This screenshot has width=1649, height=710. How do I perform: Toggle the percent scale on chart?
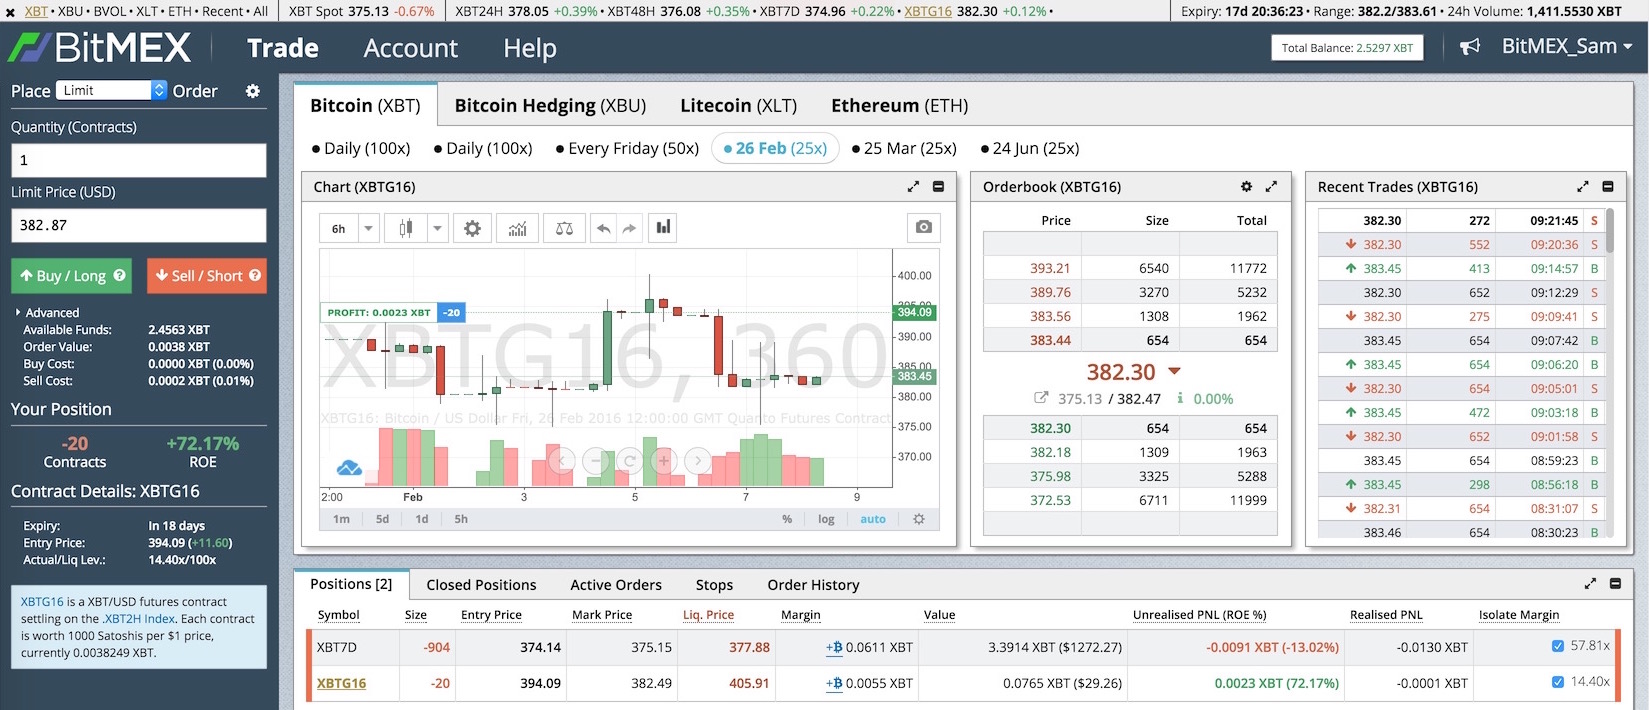coord(787,519)
